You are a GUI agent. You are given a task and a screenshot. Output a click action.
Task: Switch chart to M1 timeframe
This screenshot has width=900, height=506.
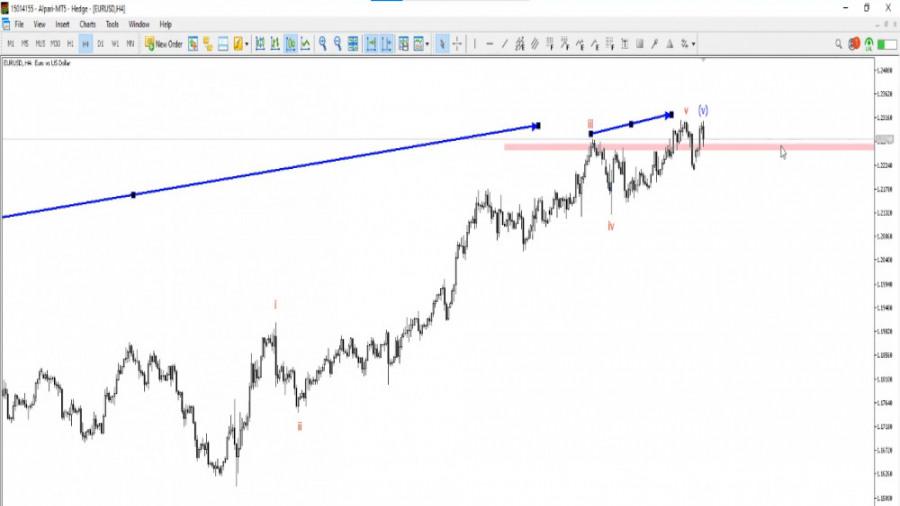click(10, 44)
